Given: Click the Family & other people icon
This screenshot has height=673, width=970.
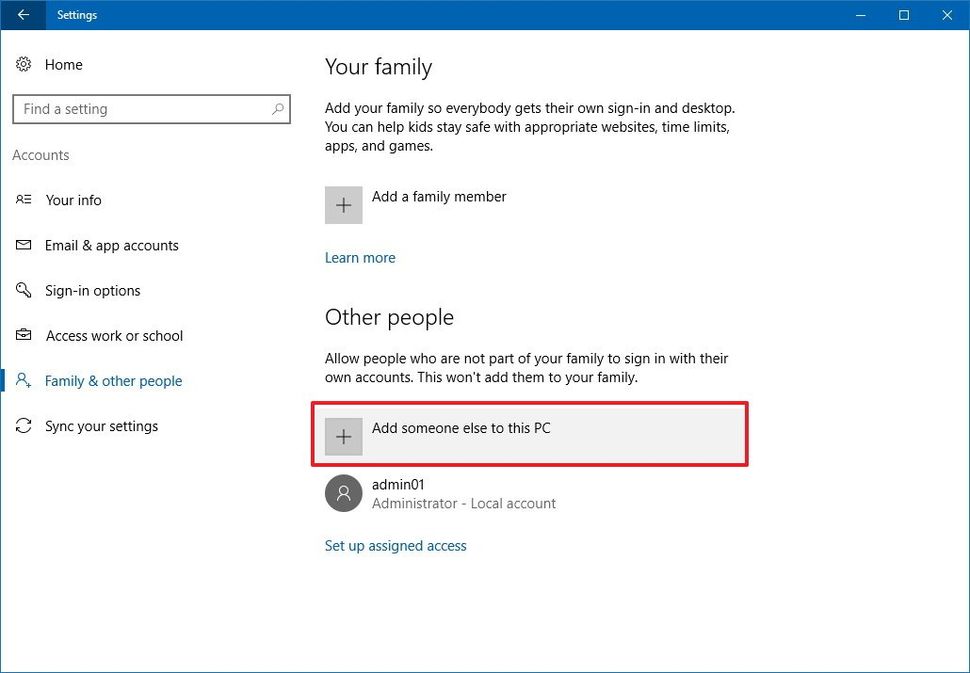Looking at the screenshot, I should [x=24, y=381].
